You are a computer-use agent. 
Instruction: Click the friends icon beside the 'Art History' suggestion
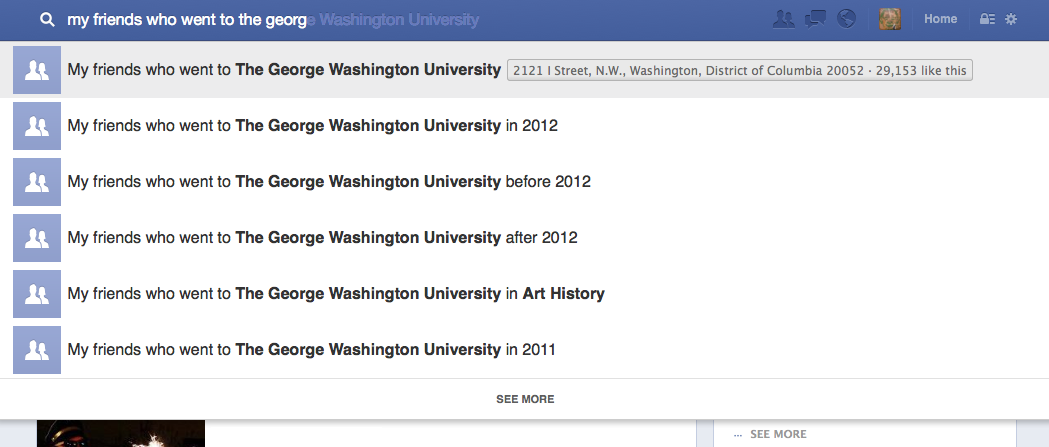[37, 294]
